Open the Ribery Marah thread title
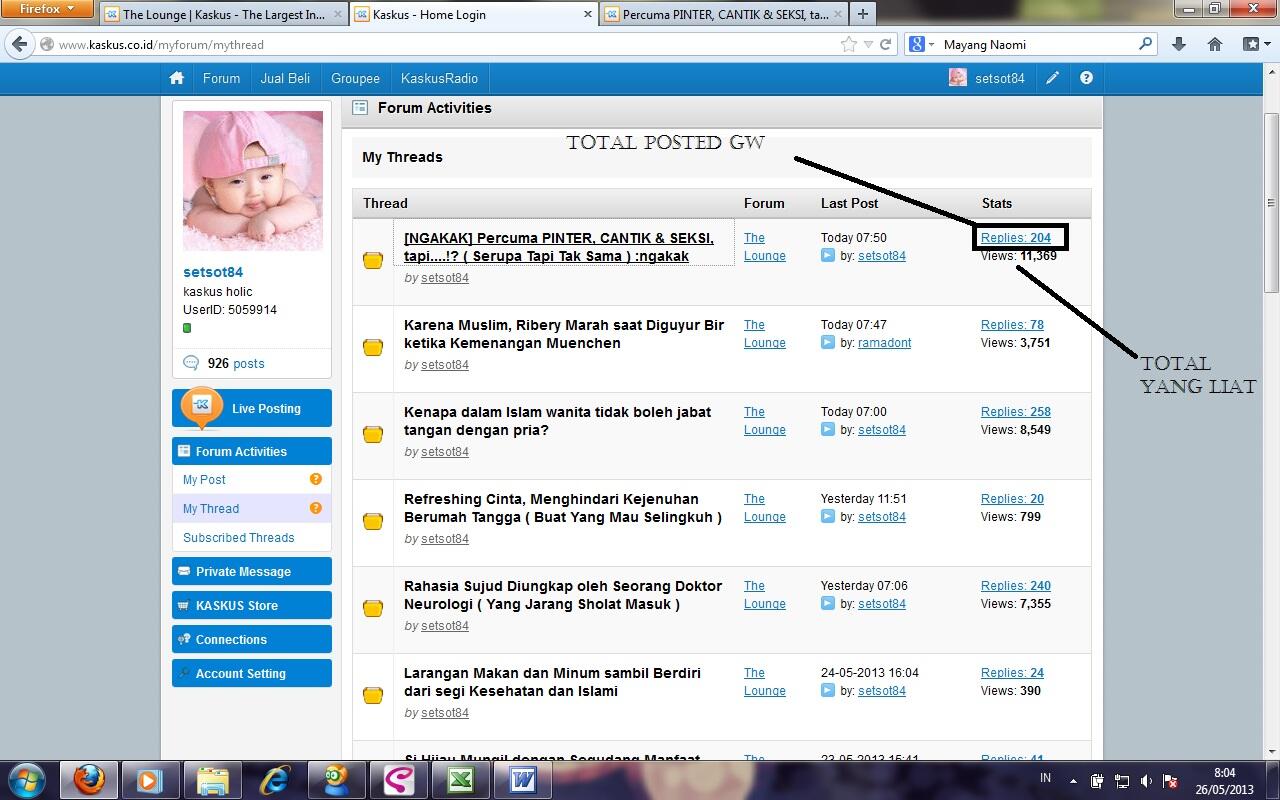This screenshot has height=800, width=1280. (564, 334)
